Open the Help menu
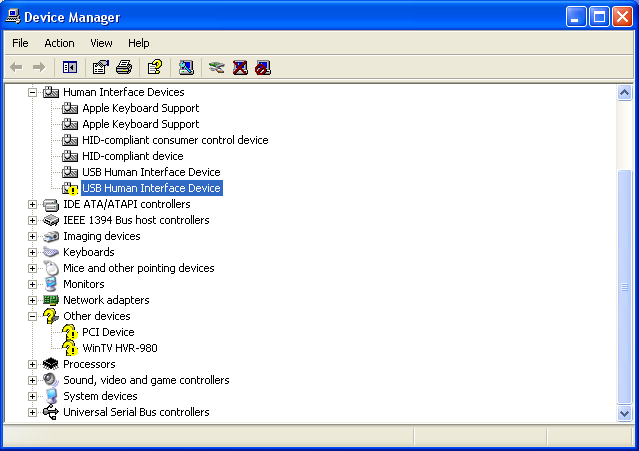Viewport: 639px width, 451px height. (139, 43)
